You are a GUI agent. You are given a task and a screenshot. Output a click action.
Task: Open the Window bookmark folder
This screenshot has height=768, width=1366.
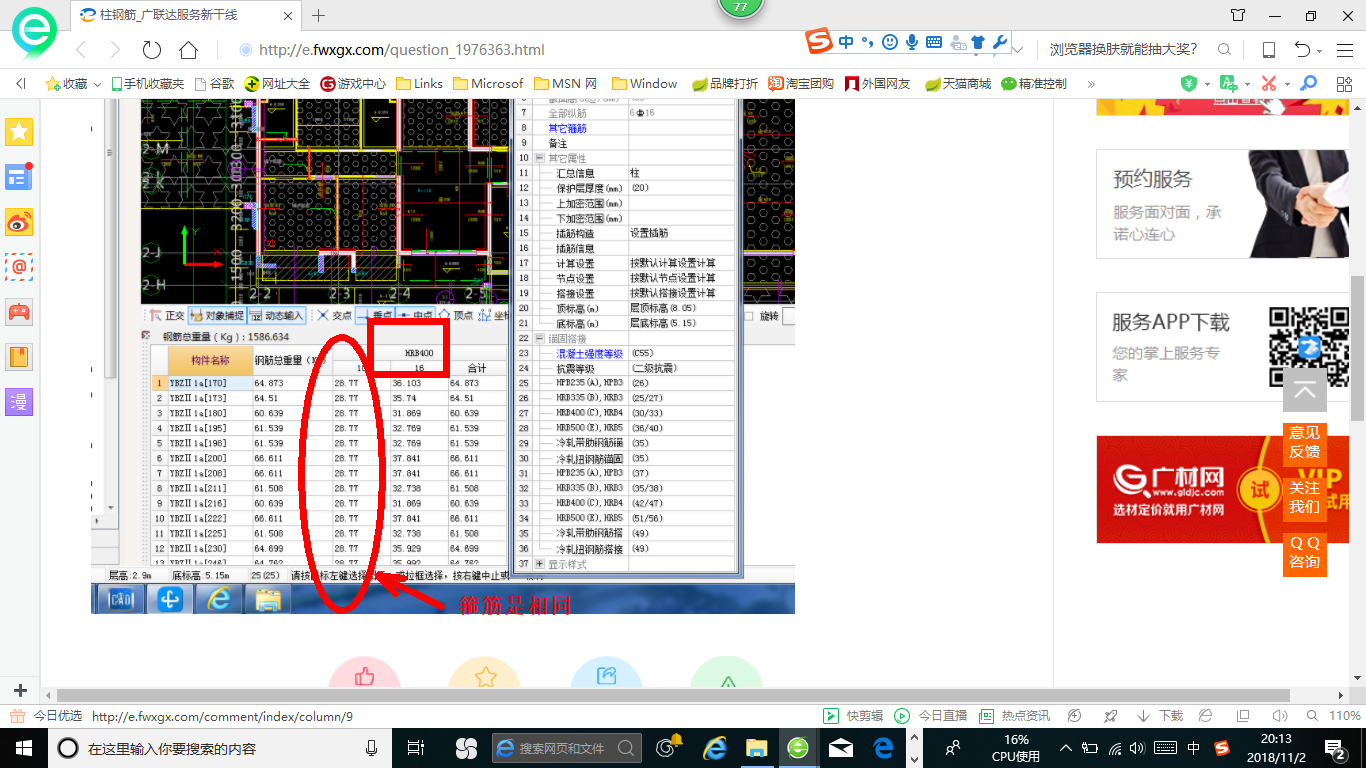coord(645,84)
